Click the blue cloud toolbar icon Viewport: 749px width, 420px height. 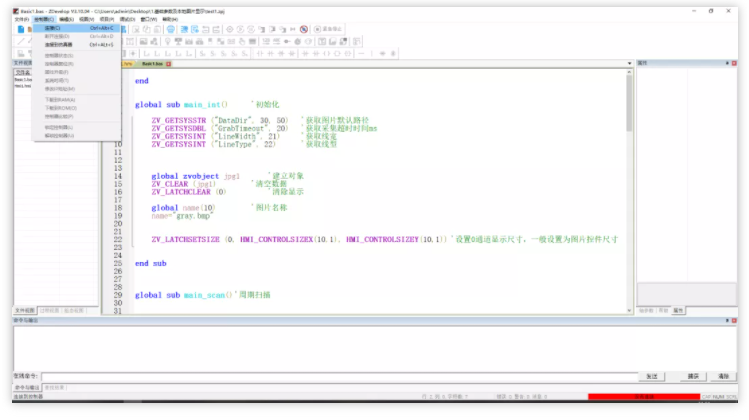tap(171, 29)
